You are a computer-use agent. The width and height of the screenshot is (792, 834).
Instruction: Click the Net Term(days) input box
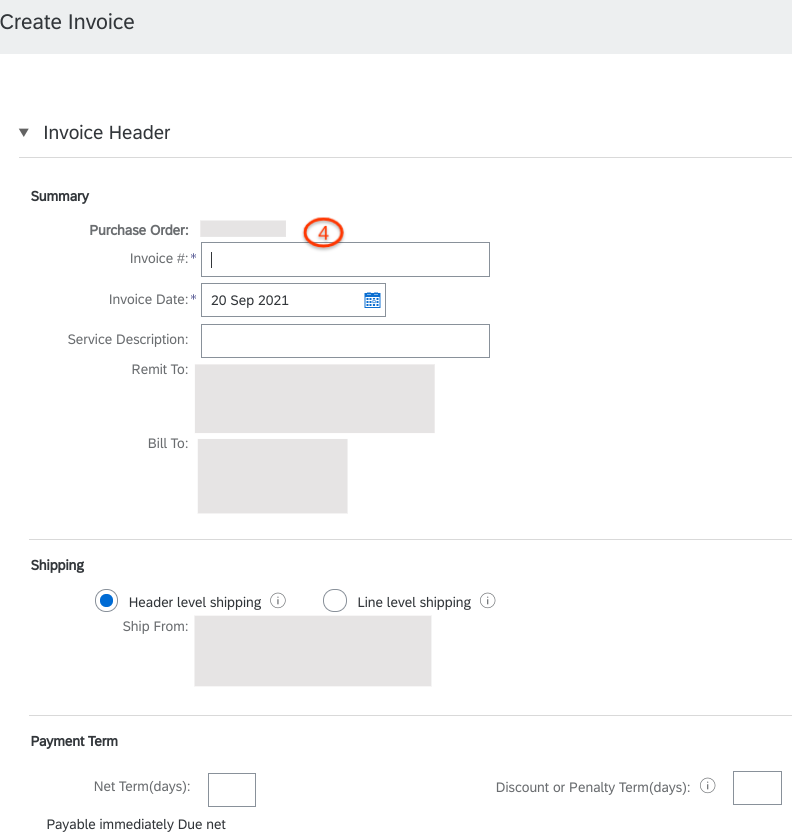232,790
